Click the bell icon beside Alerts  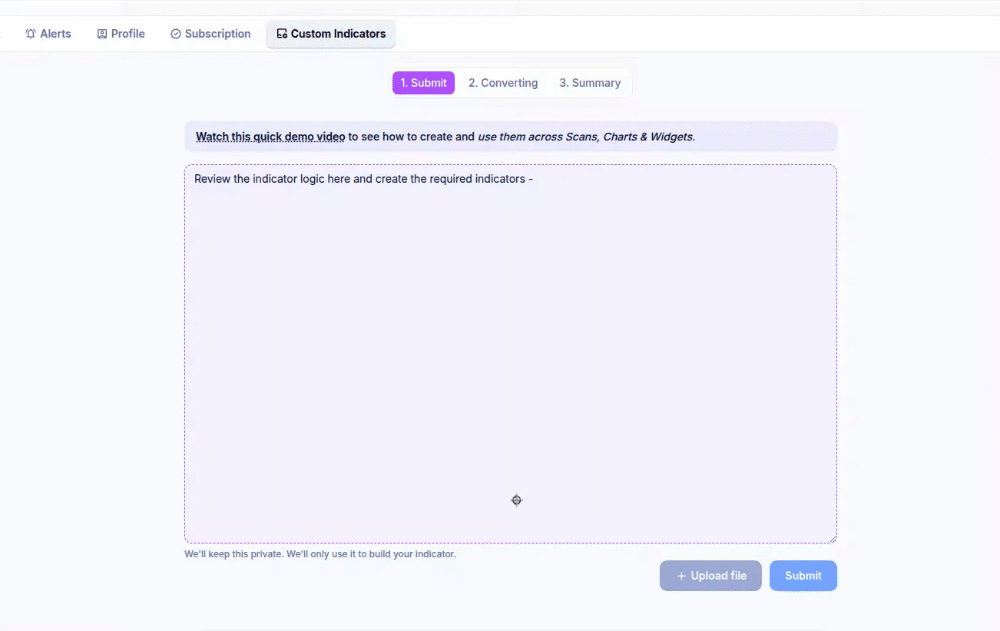(x=31, y=34)
